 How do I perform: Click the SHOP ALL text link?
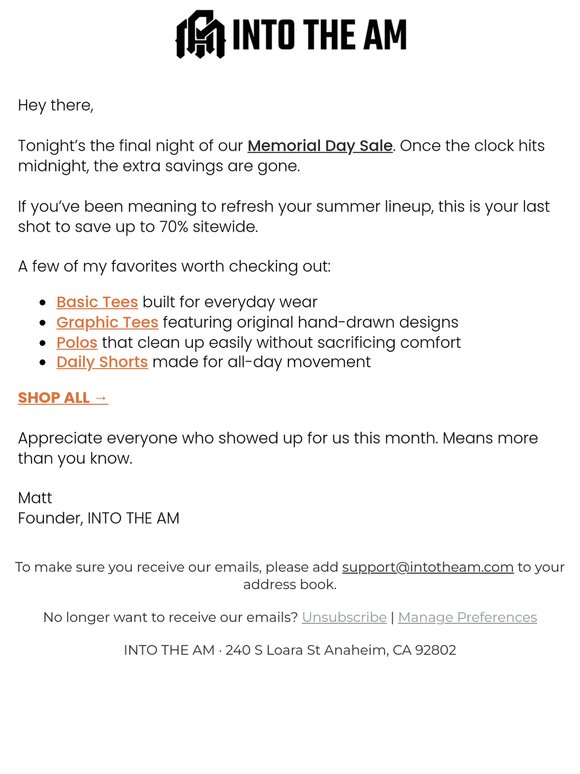53,398
